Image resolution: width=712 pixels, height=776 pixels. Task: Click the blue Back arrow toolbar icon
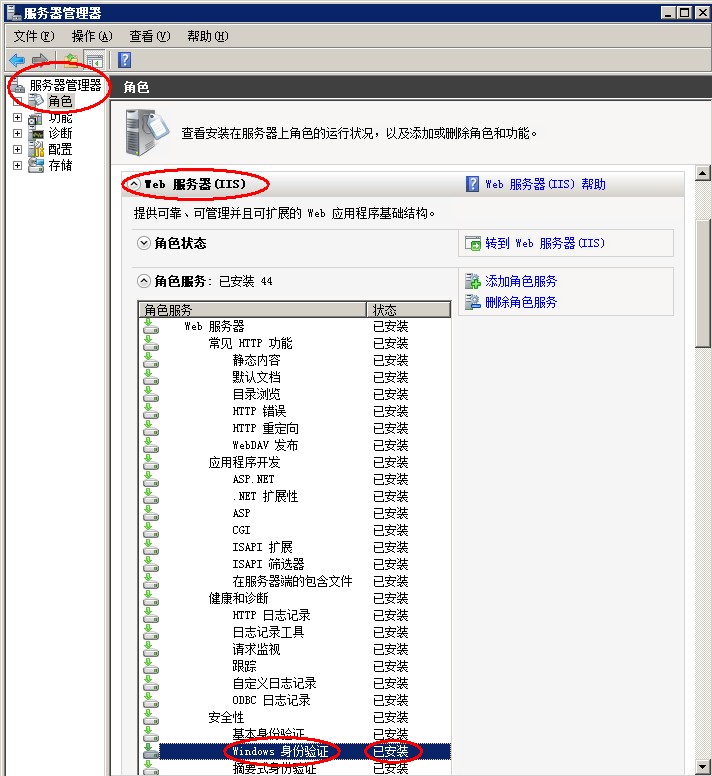click(17, 60)
